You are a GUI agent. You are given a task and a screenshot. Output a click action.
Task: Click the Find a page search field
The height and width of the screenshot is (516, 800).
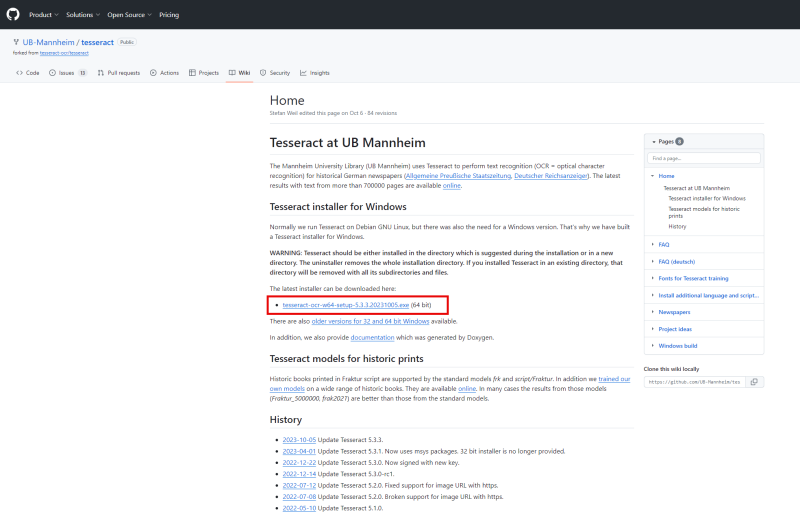704,158
